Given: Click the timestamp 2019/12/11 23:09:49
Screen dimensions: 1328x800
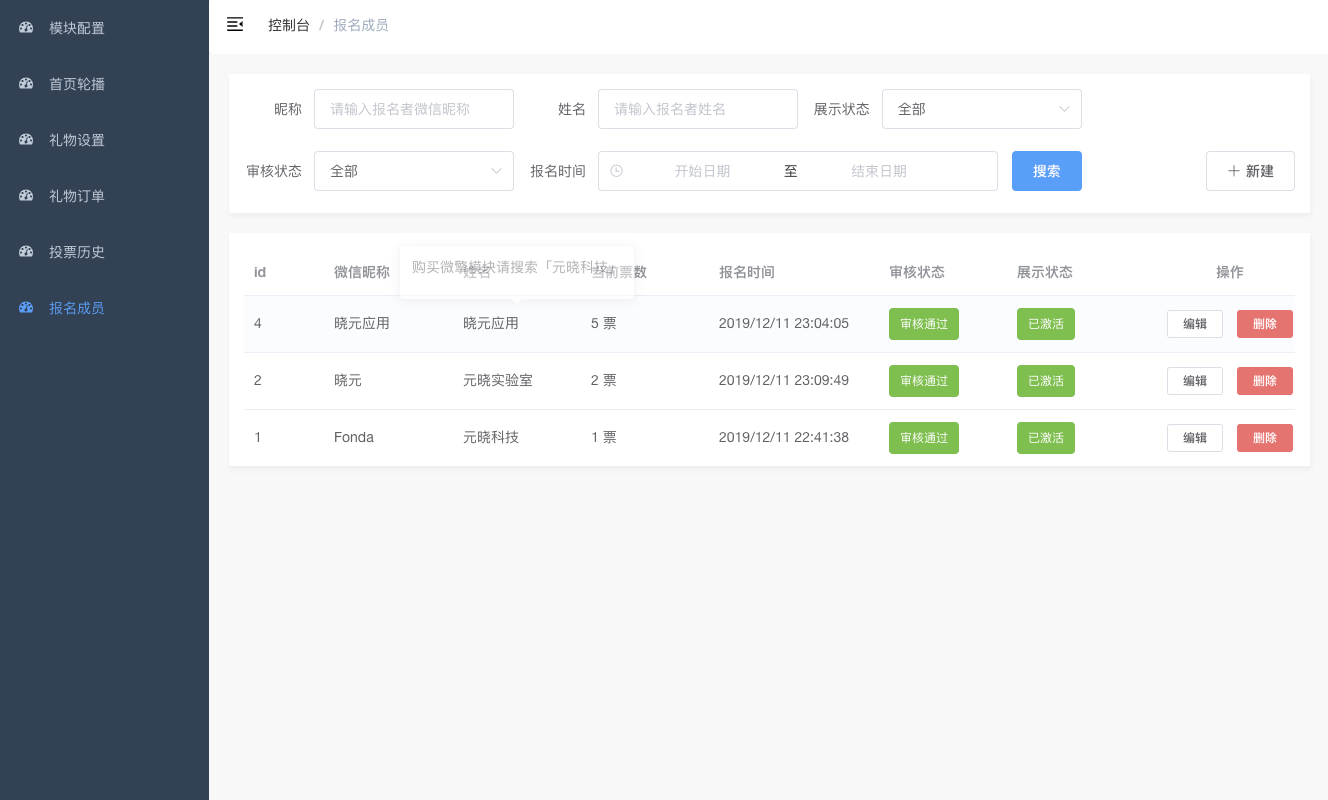Looking at the screenshot, I should (784, 380).
